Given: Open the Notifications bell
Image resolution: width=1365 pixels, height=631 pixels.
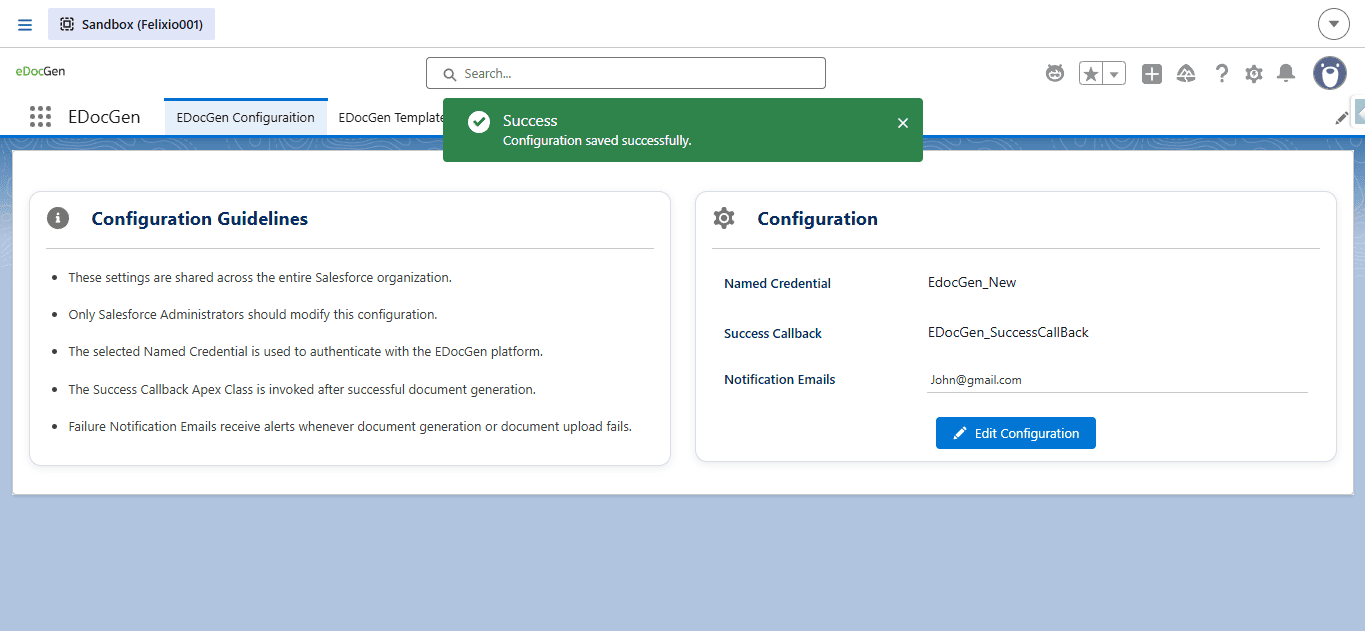Looking at the screenshot, I should 1287,73.
